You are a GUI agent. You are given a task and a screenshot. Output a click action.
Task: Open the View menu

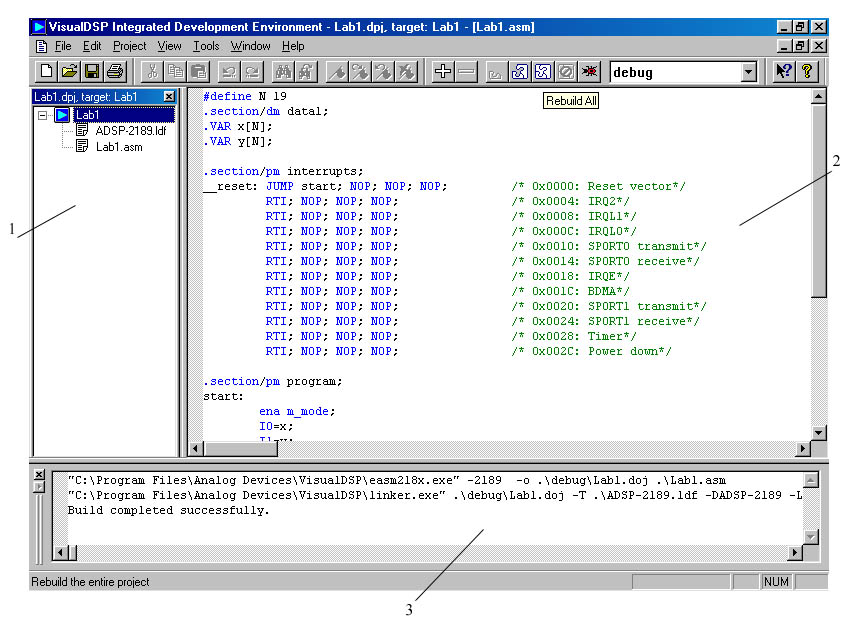[169, 46]
